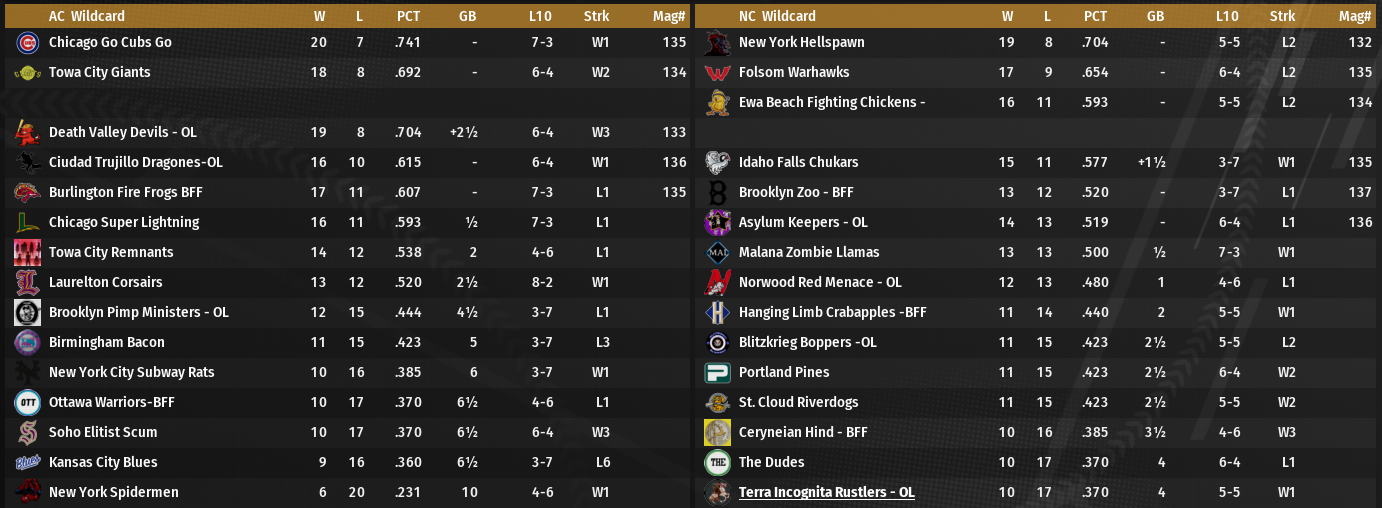Open Terra Incognita Rustlers - OL team link

click(826, 492)
